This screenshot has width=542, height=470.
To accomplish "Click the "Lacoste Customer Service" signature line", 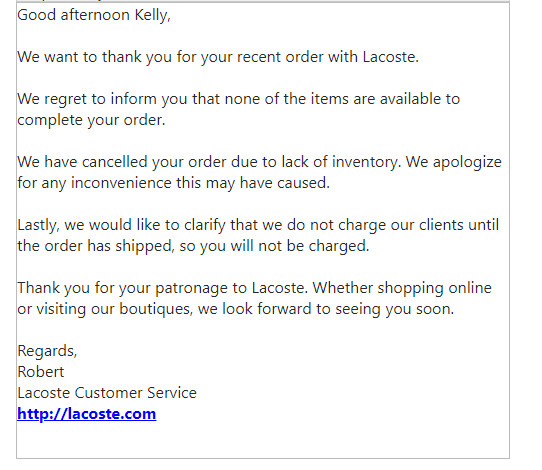I will 107,393.
